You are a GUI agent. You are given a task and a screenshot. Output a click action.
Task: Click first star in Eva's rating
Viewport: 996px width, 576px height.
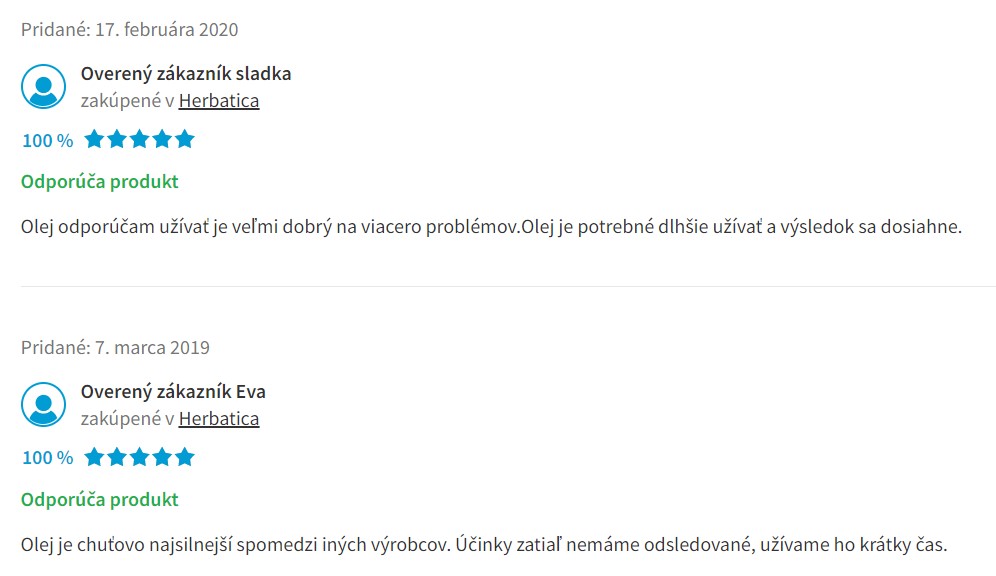(94, 457)
